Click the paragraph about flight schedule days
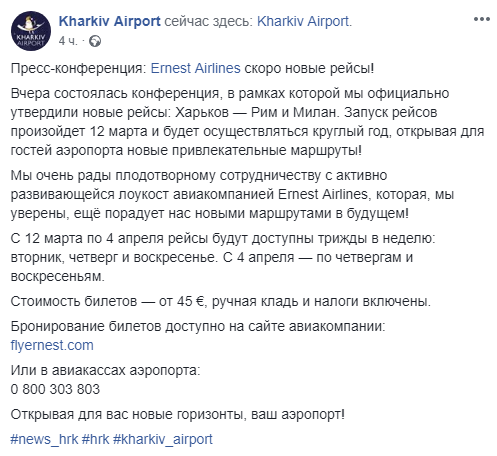This screenshot has width=497, height=456. pyautogui.click(x=223, y=257)
